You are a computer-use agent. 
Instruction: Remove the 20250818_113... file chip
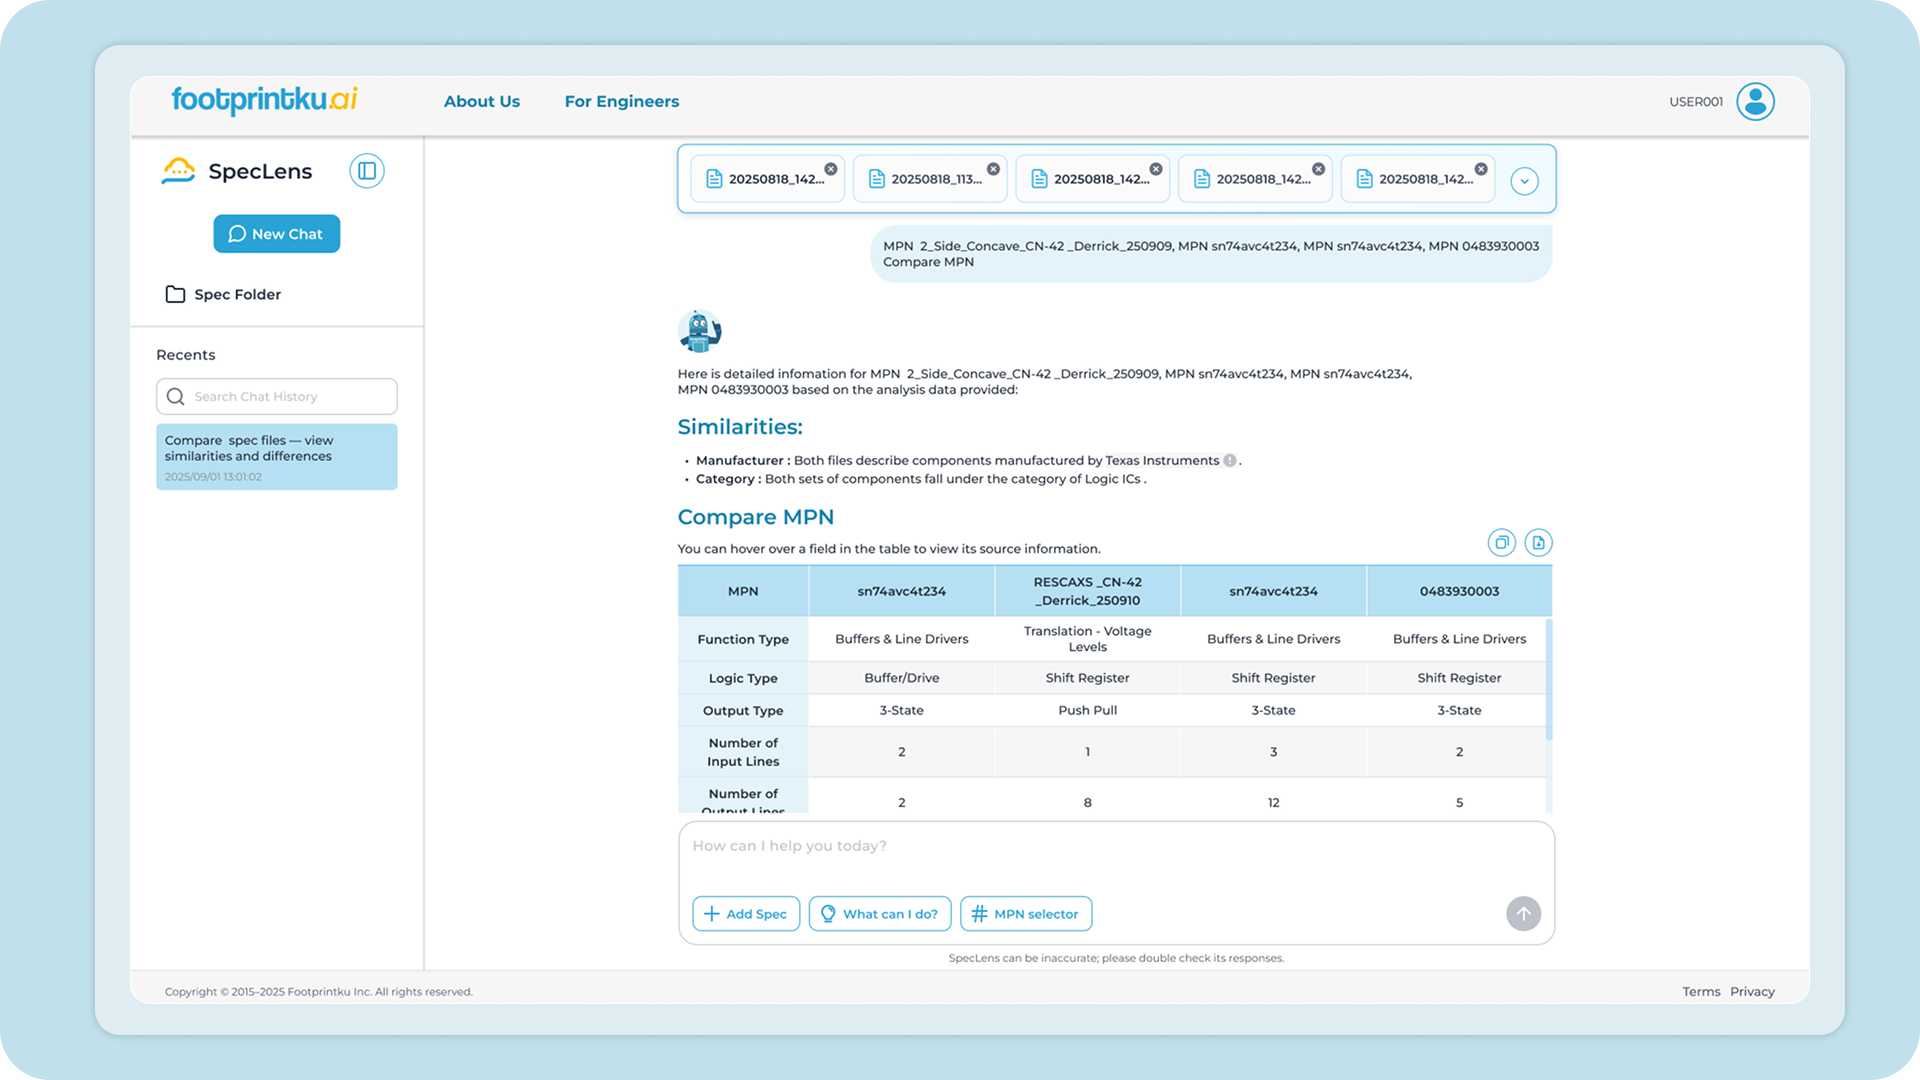click(x=993, y=169)
